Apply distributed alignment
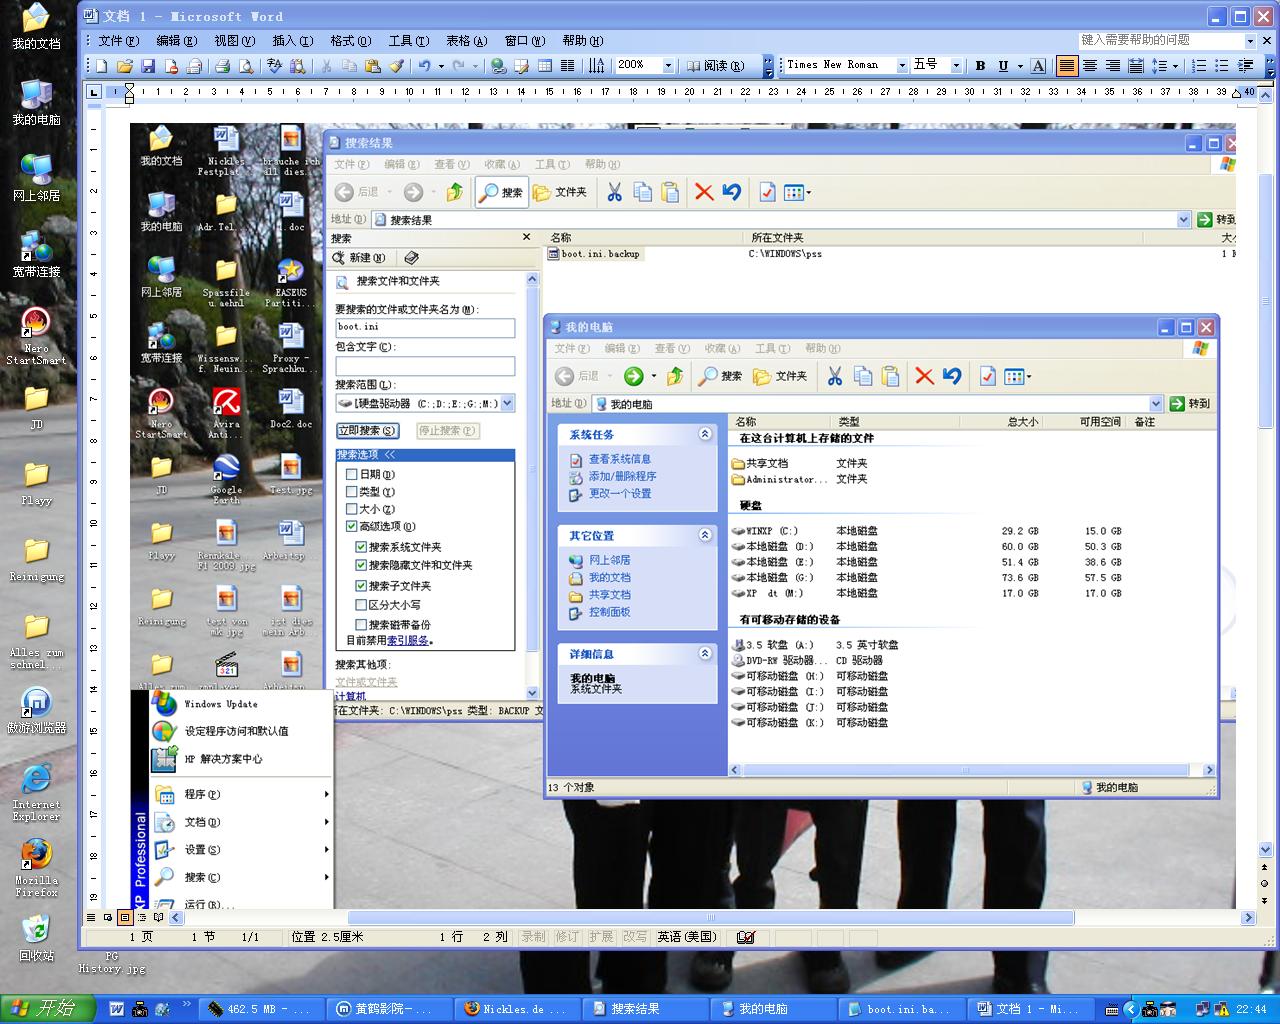The height and width of the screenshot is (1024, 1280). pyautogui.click(x=1136, y=66)
